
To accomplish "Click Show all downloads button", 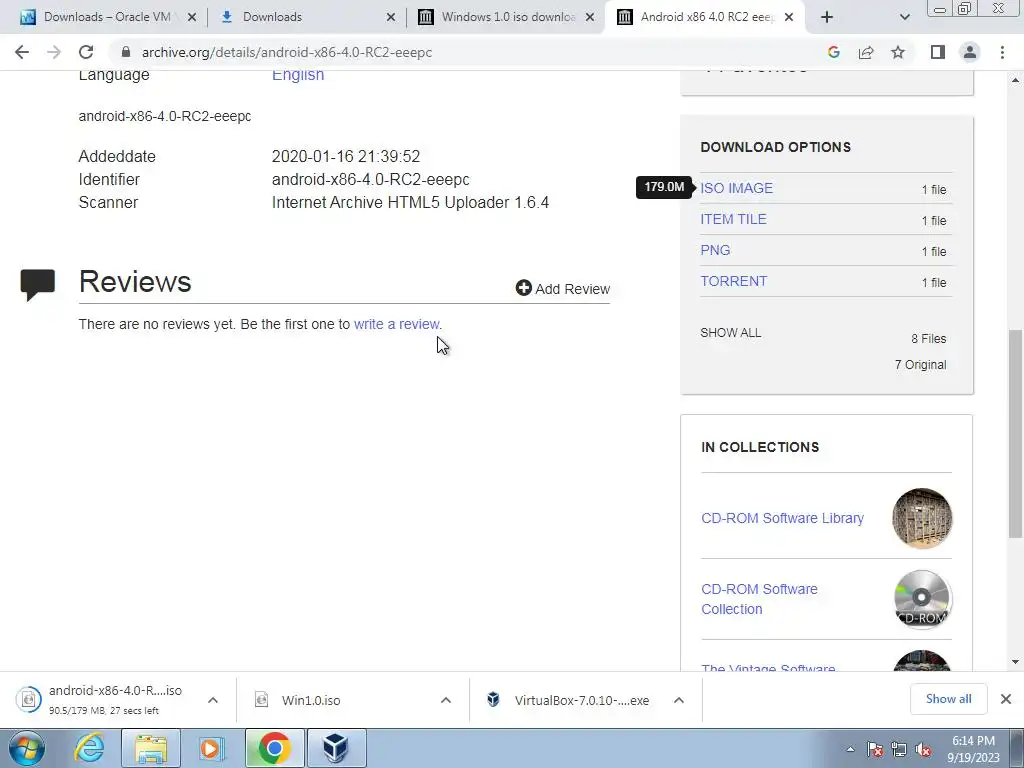I will (x=948, y=699).
